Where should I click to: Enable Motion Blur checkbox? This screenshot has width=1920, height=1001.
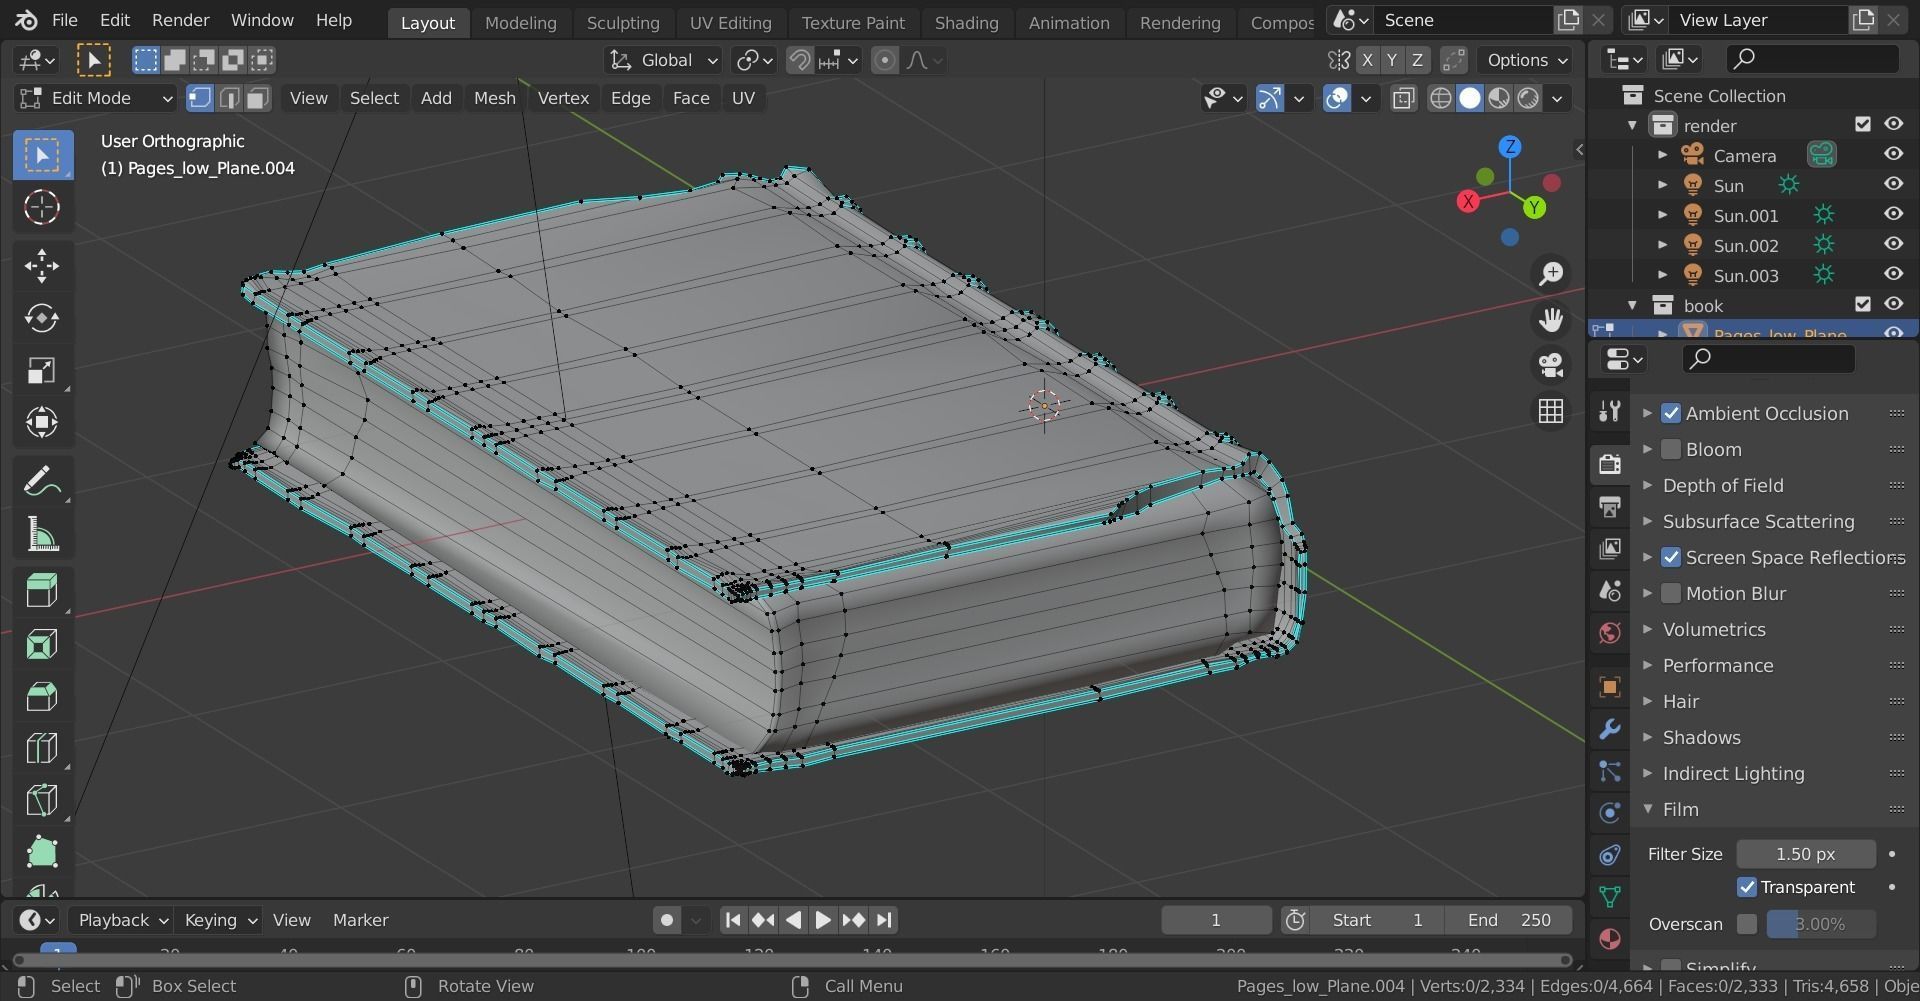(x=1671, y=594)
